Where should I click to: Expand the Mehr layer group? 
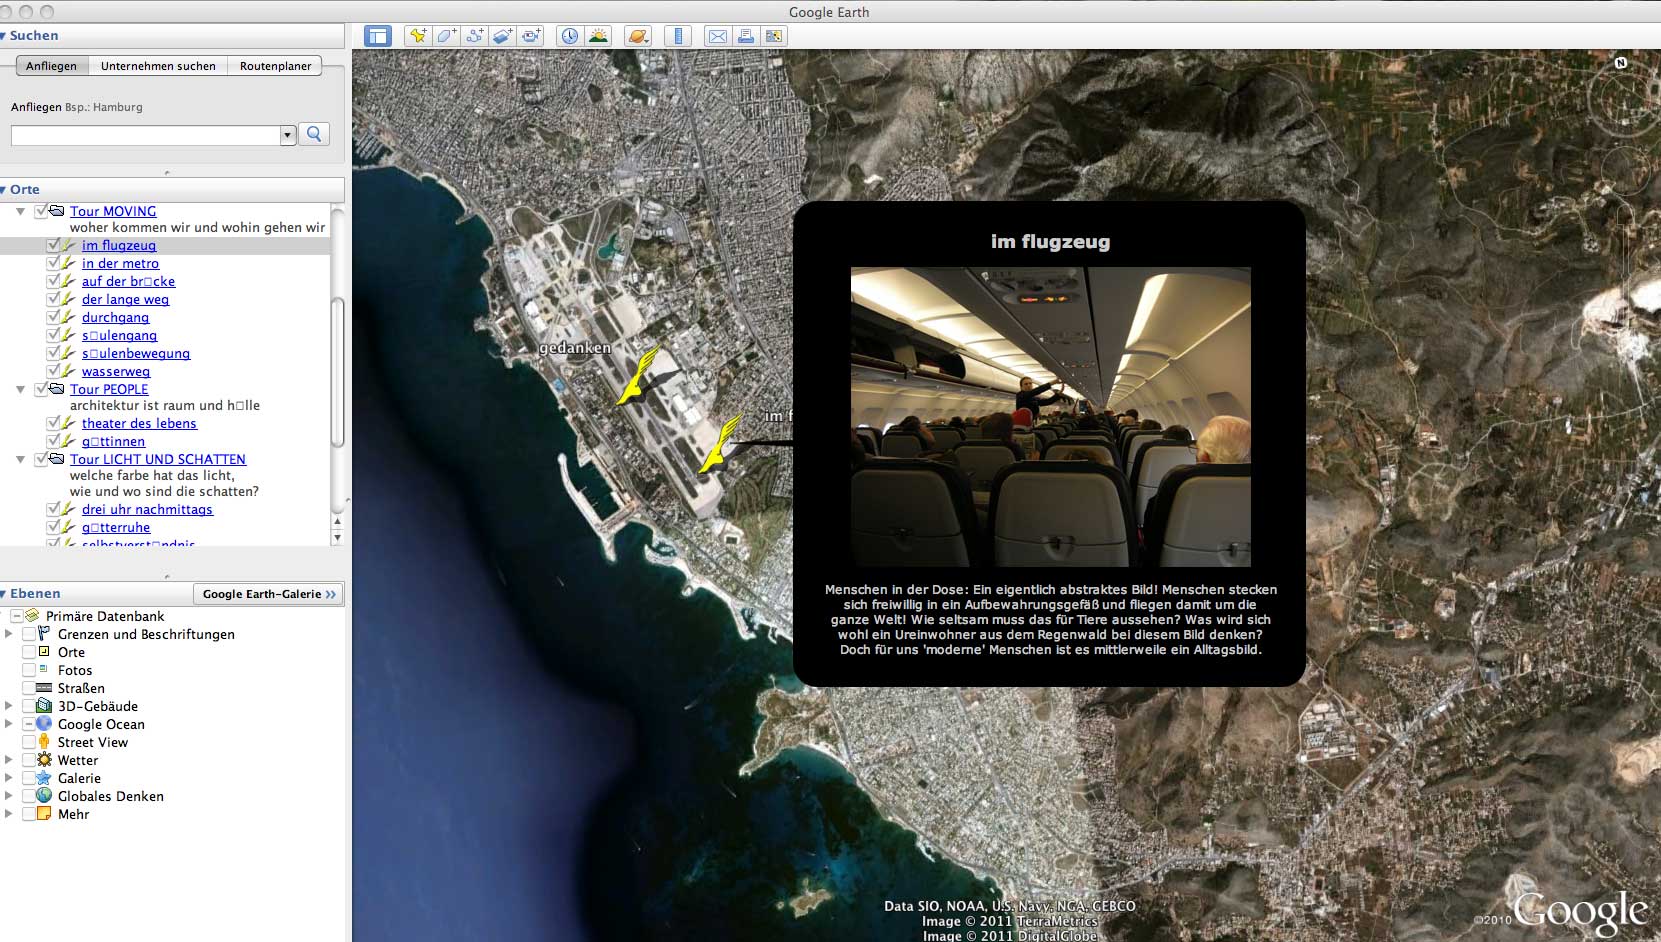9,814
